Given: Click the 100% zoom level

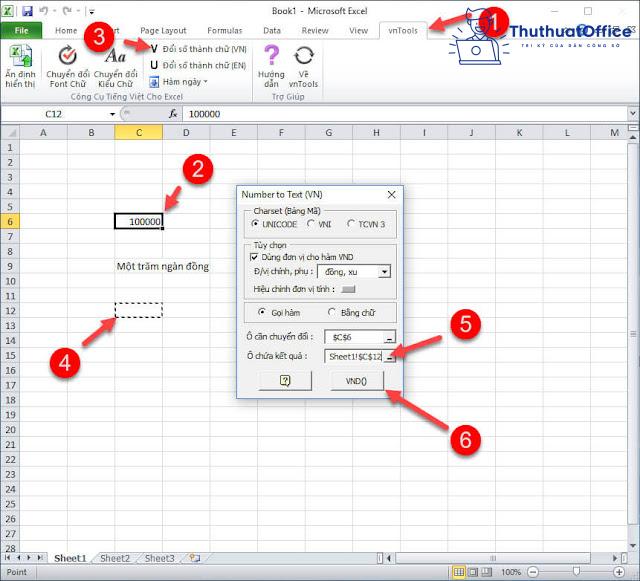Looking at the screenshot, I should click(511, 572).
